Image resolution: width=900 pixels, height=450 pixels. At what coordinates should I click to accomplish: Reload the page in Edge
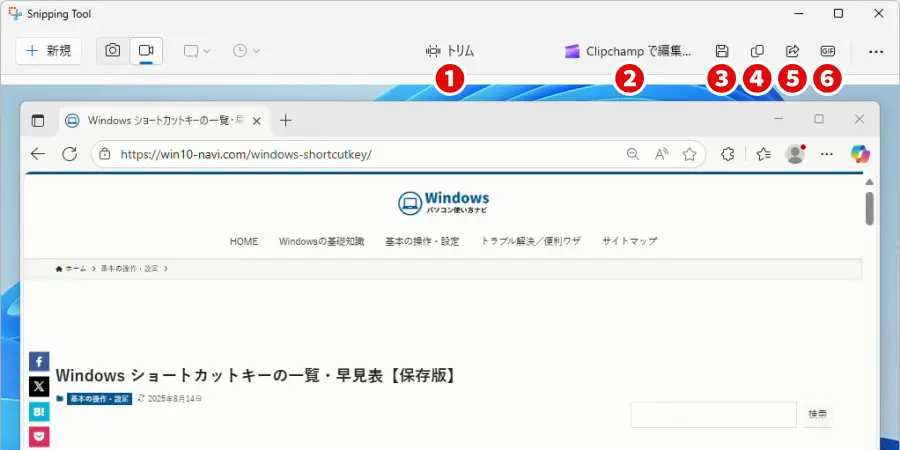(x=69, y=154)
